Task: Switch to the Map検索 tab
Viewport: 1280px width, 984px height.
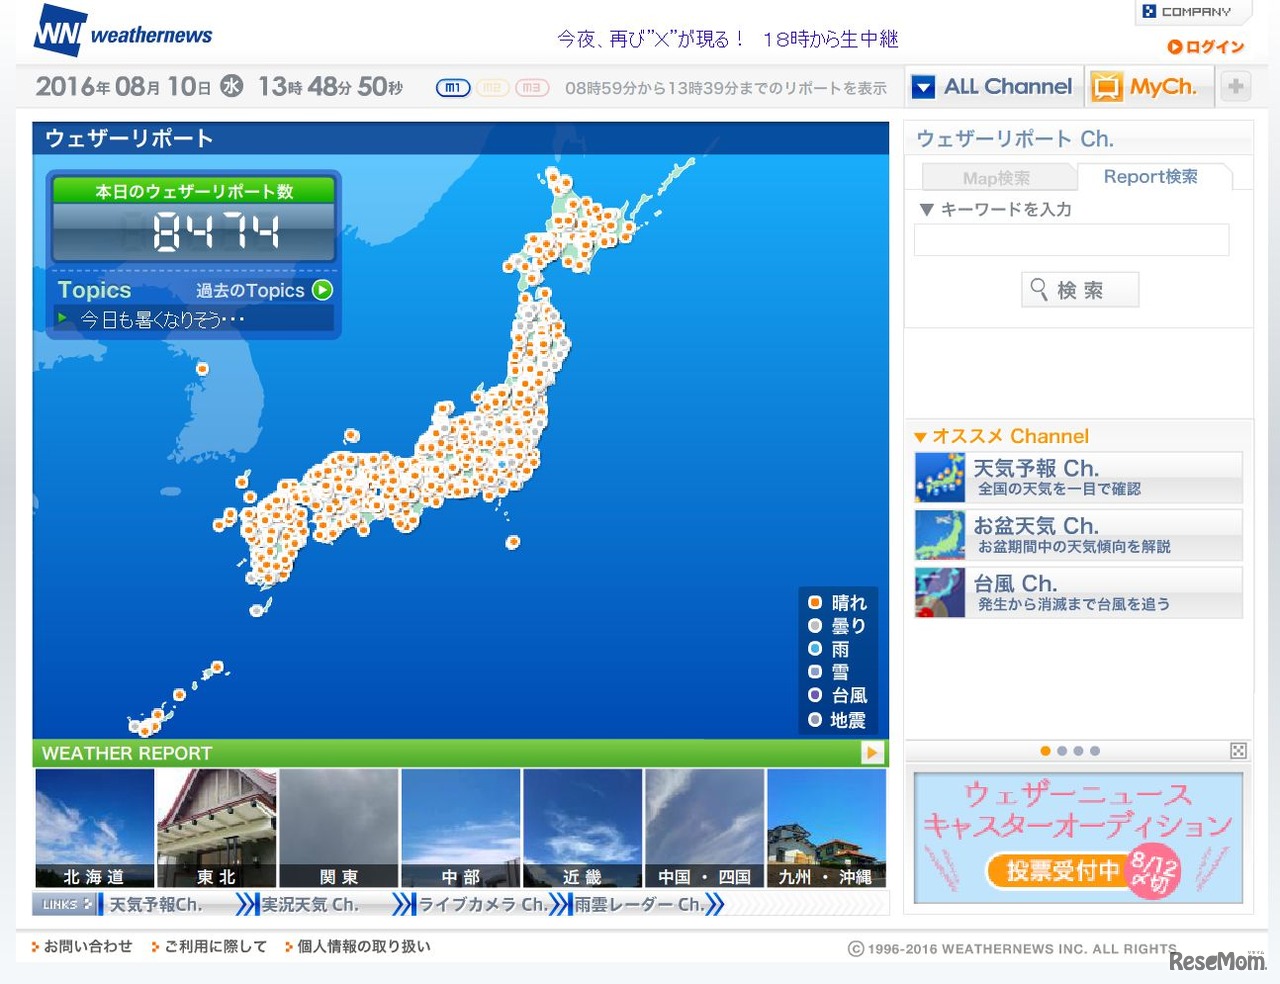Action: (x=997, y=177)
